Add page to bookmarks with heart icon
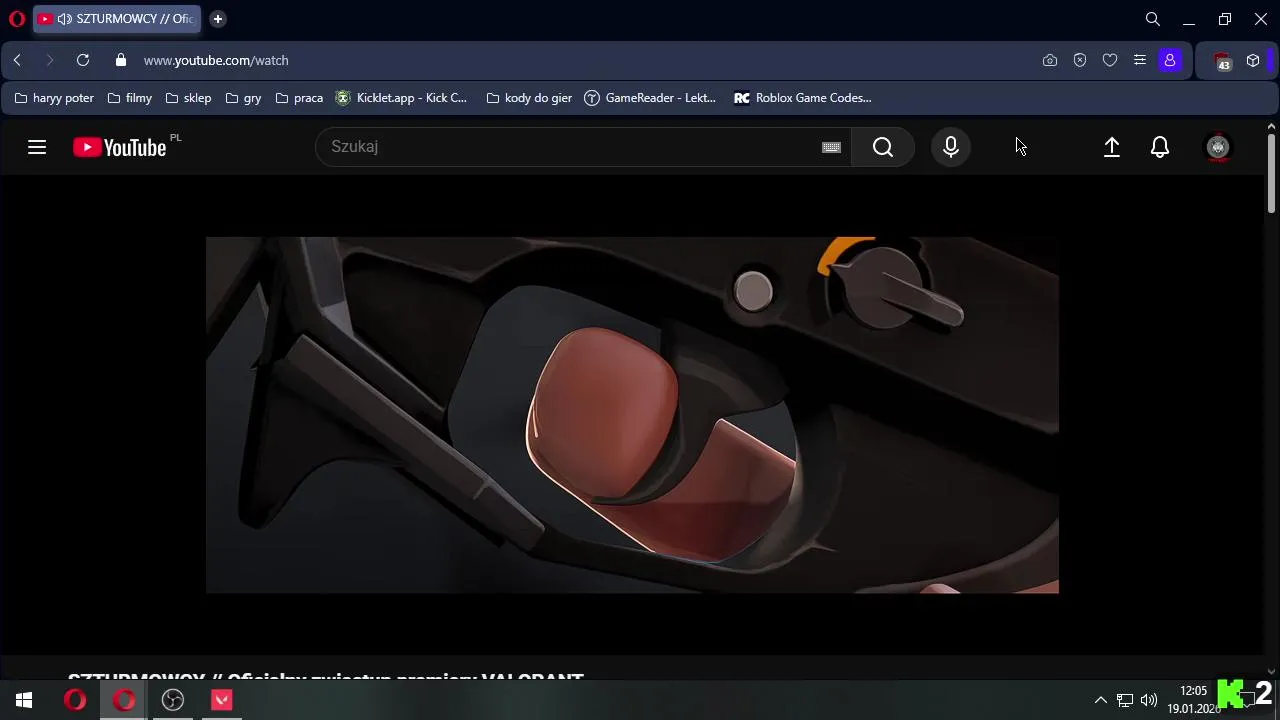 [x=1110, y=60]
